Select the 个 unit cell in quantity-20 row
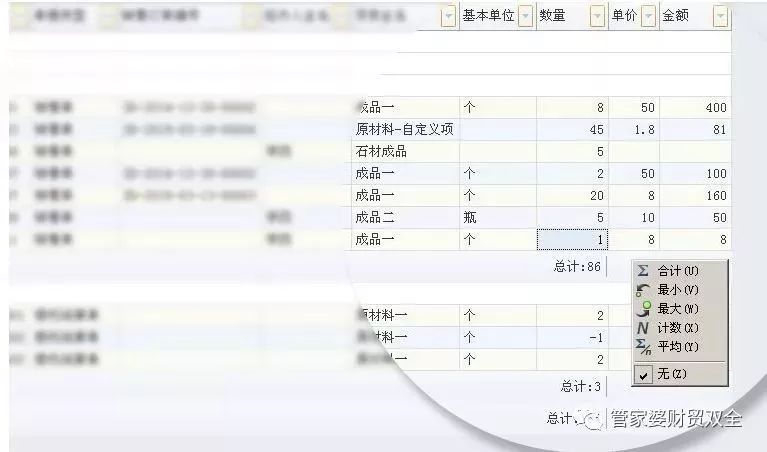Viewport: 767px width, 452px height. (x=498, y=196)
